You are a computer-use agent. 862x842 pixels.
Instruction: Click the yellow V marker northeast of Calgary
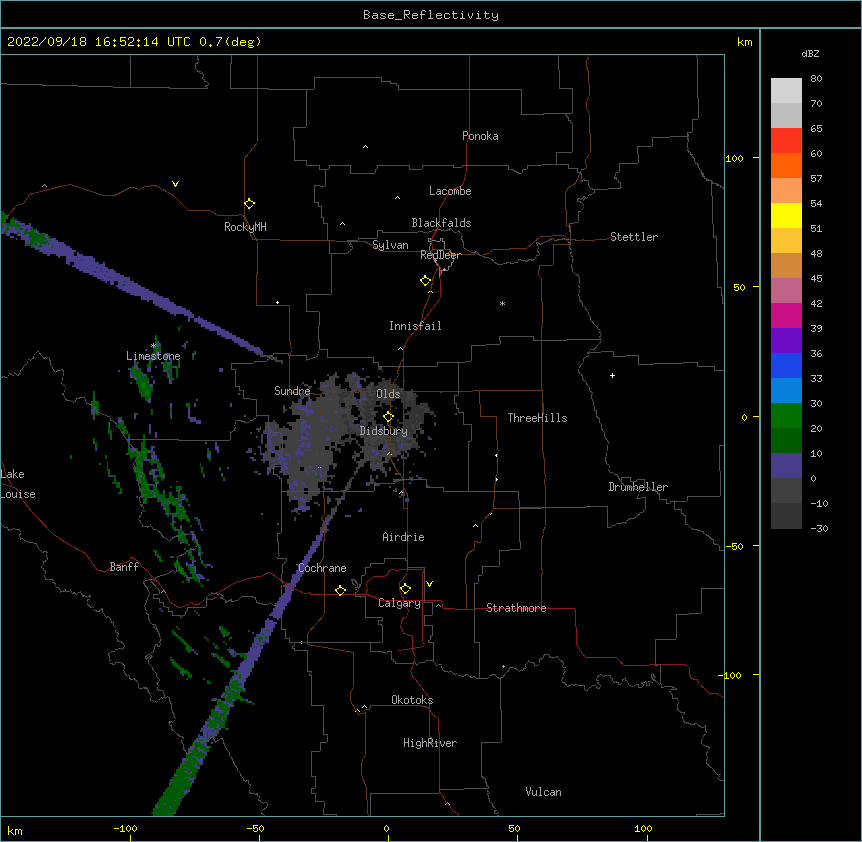[x=429, y=584]
